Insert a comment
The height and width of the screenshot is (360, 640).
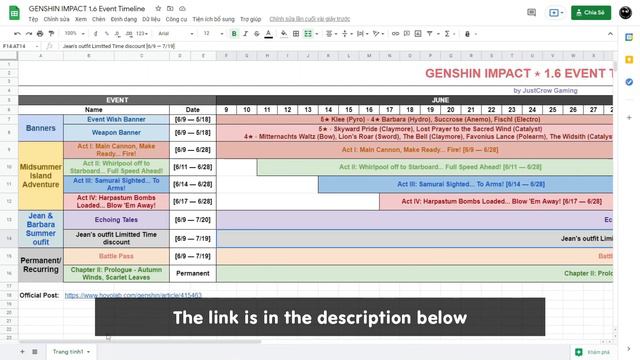pos(407,33)
